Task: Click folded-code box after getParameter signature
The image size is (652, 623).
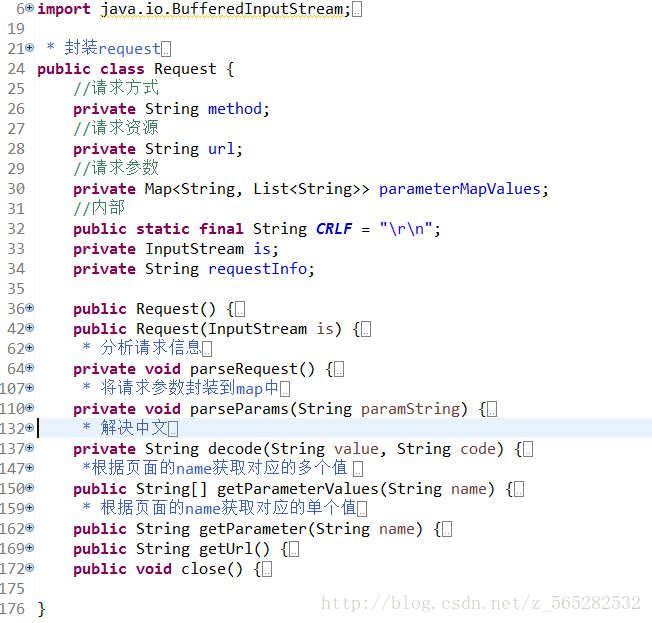Action: (447, 529)
